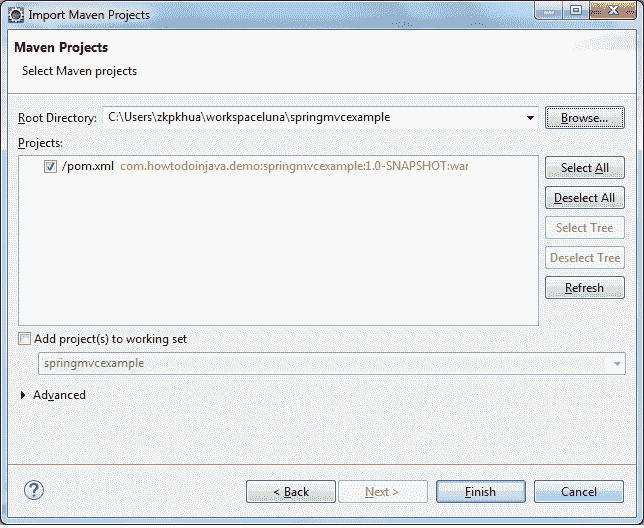This screenshot has height=528, width=644.
Task: Click the Select All button
Action: pyautogui.click(x=584, y=168)
